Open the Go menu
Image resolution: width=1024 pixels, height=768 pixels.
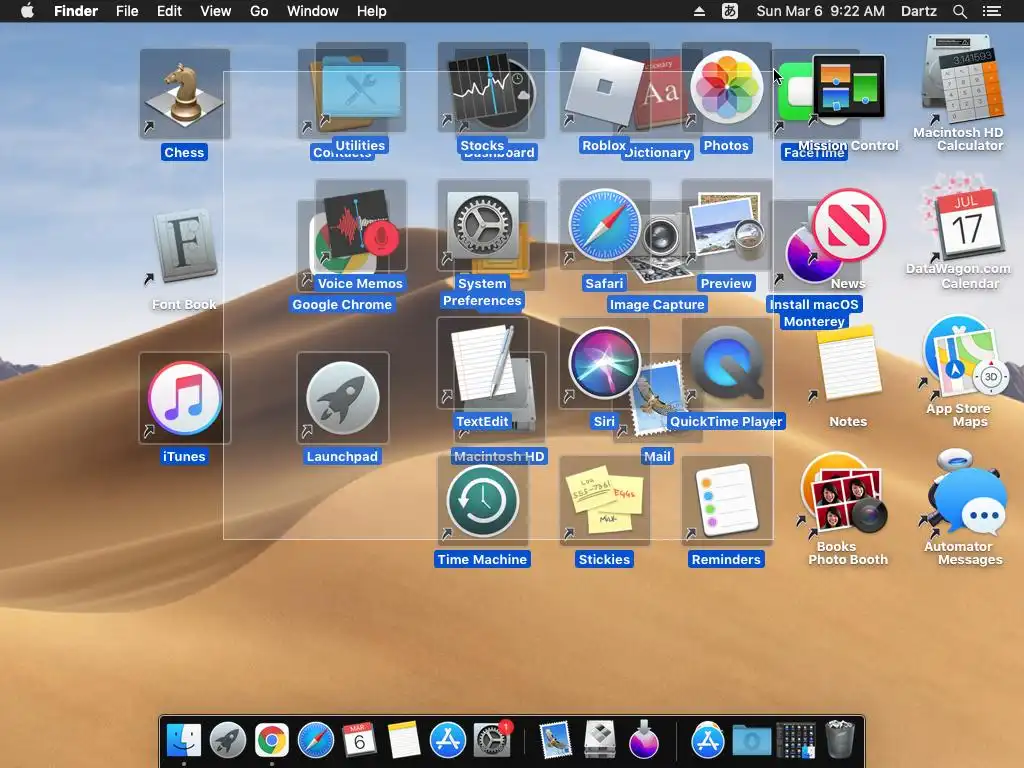[x=259, y=11]
